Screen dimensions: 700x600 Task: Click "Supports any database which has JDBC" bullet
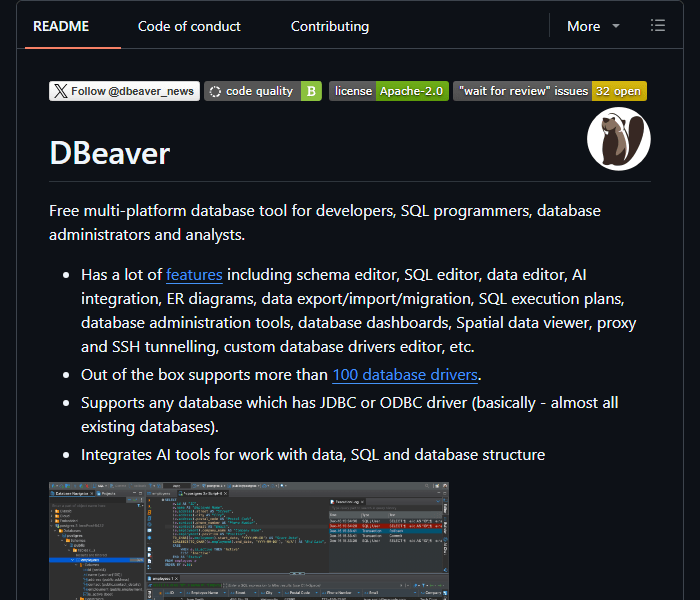350,415
